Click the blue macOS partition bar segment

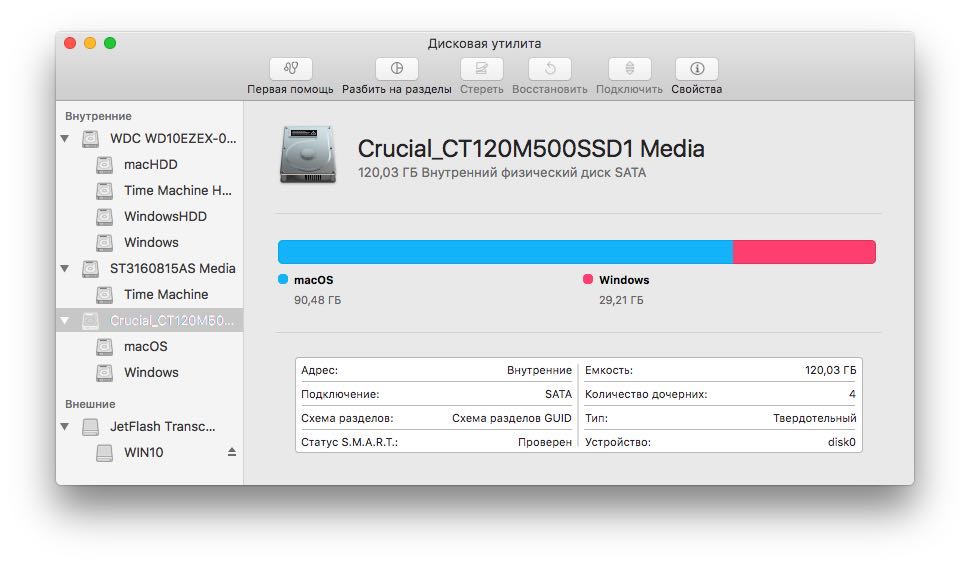coord(505,252)
